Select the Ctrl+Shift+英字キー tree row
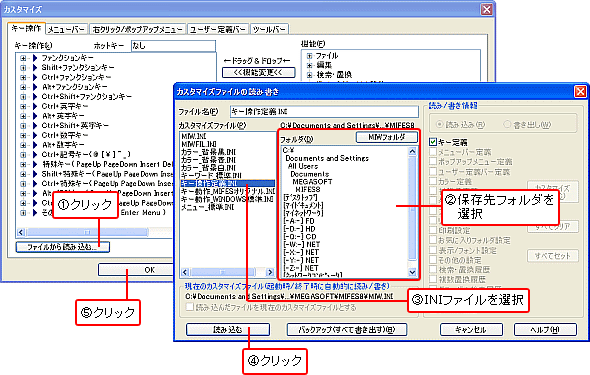This screenshot has height=375, width=590. click(75, 126)
